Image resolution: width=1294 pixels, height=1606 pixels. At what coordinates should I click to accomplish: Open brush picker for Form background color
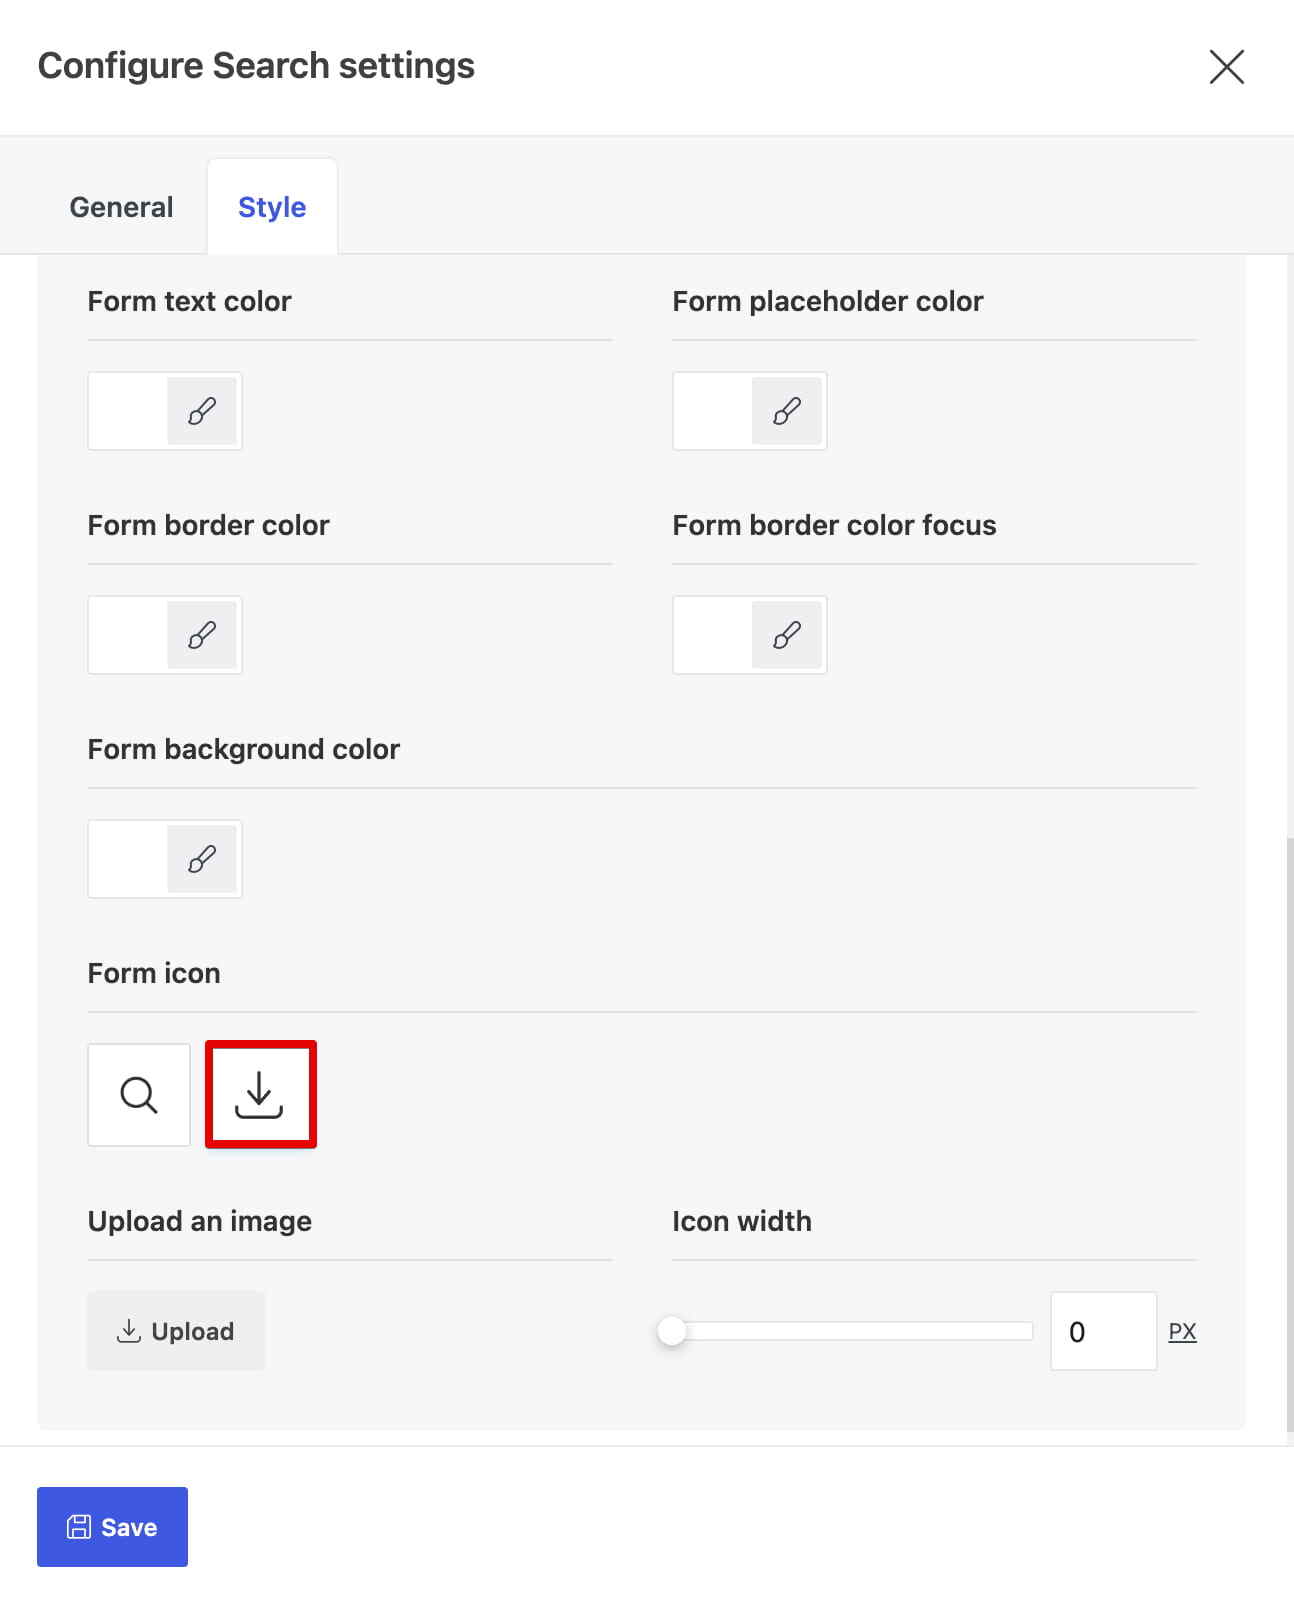pyautogui.click(x=202, y=859)
